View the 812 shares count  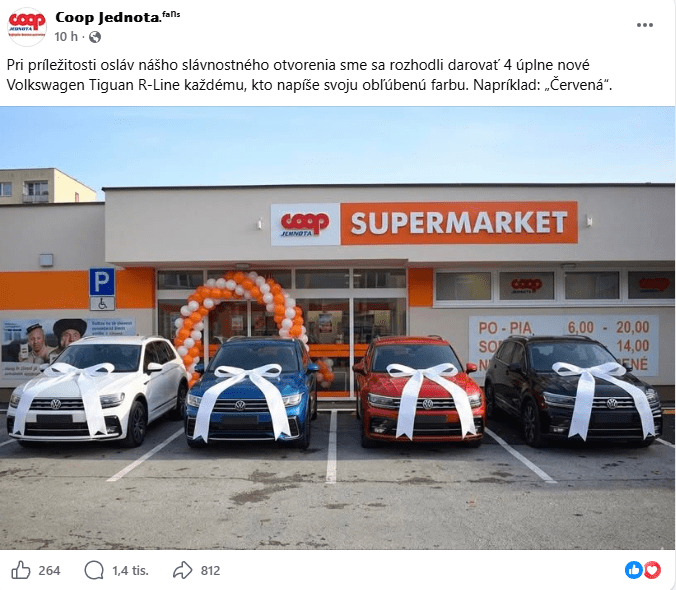pyautogui.click(x=210, y=571)
